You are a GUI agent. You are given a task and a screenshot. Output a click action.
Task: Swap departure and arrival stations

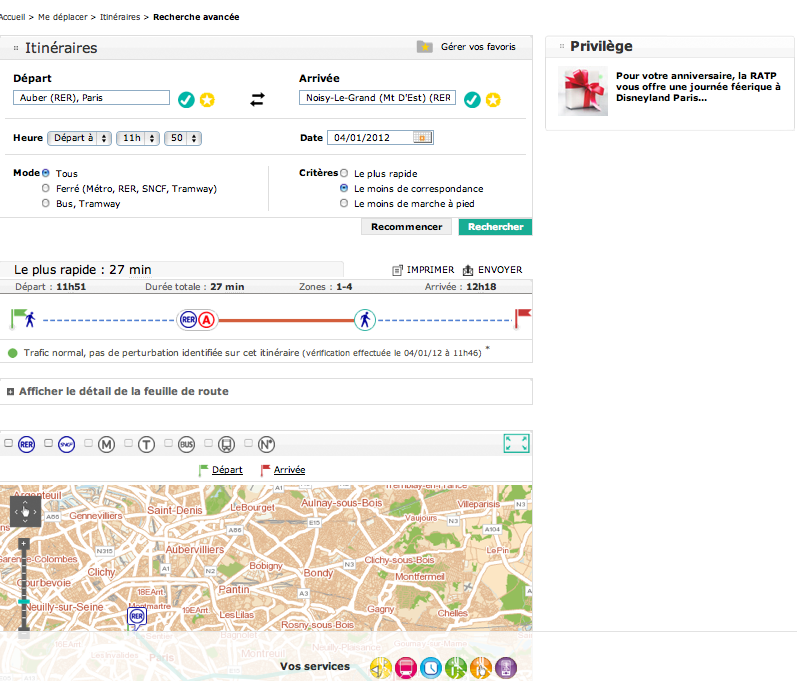coord(257,99)
